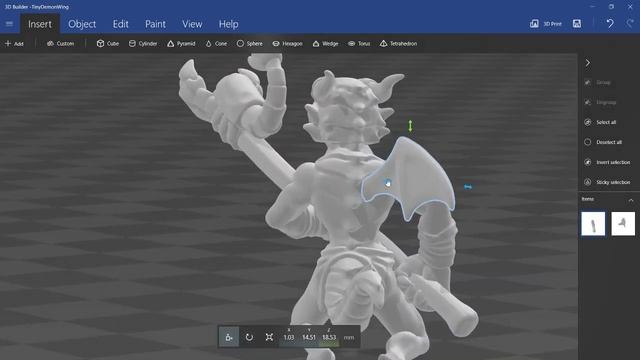Click the Add button
This screenshot has width=640, height=360.
(14, 43)
